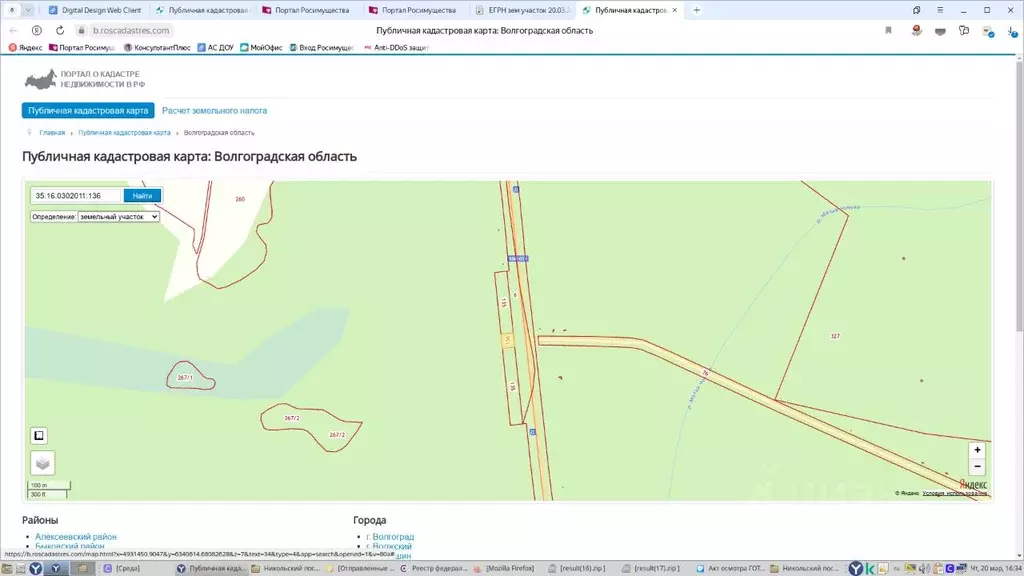Image resolution: width=1024 pixels, height=576 pixels.
Task: Switch to ЕГРН зем участок tab
Action: [524, 10]
